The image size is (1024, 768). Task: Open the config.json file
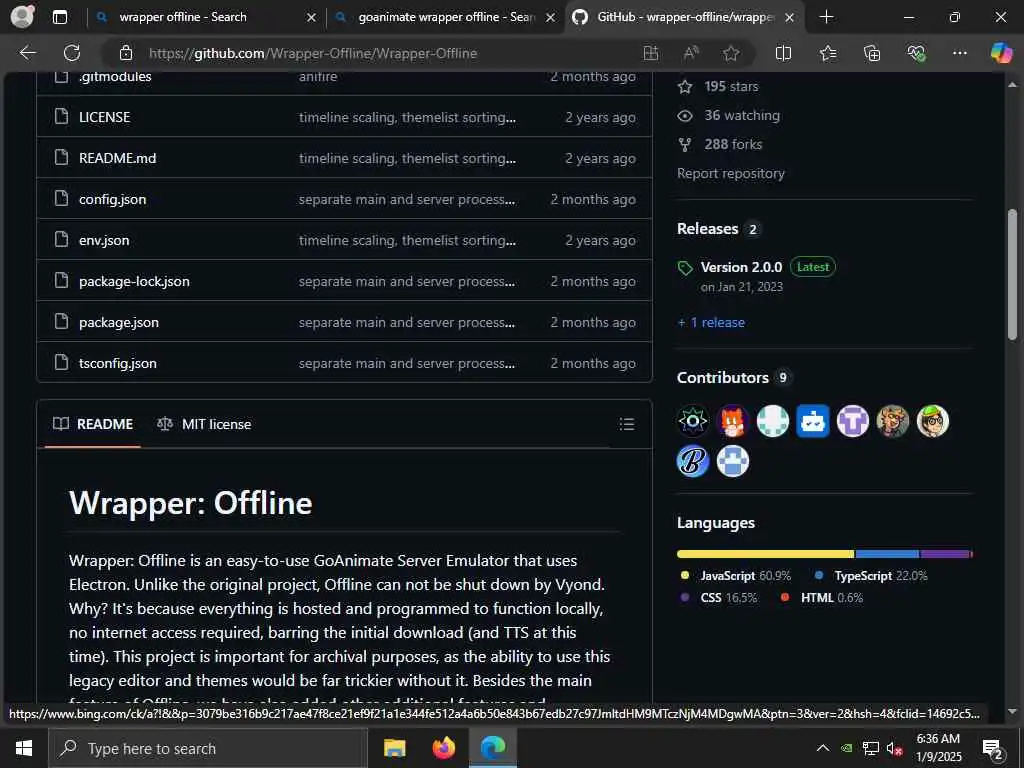[112, 199]
